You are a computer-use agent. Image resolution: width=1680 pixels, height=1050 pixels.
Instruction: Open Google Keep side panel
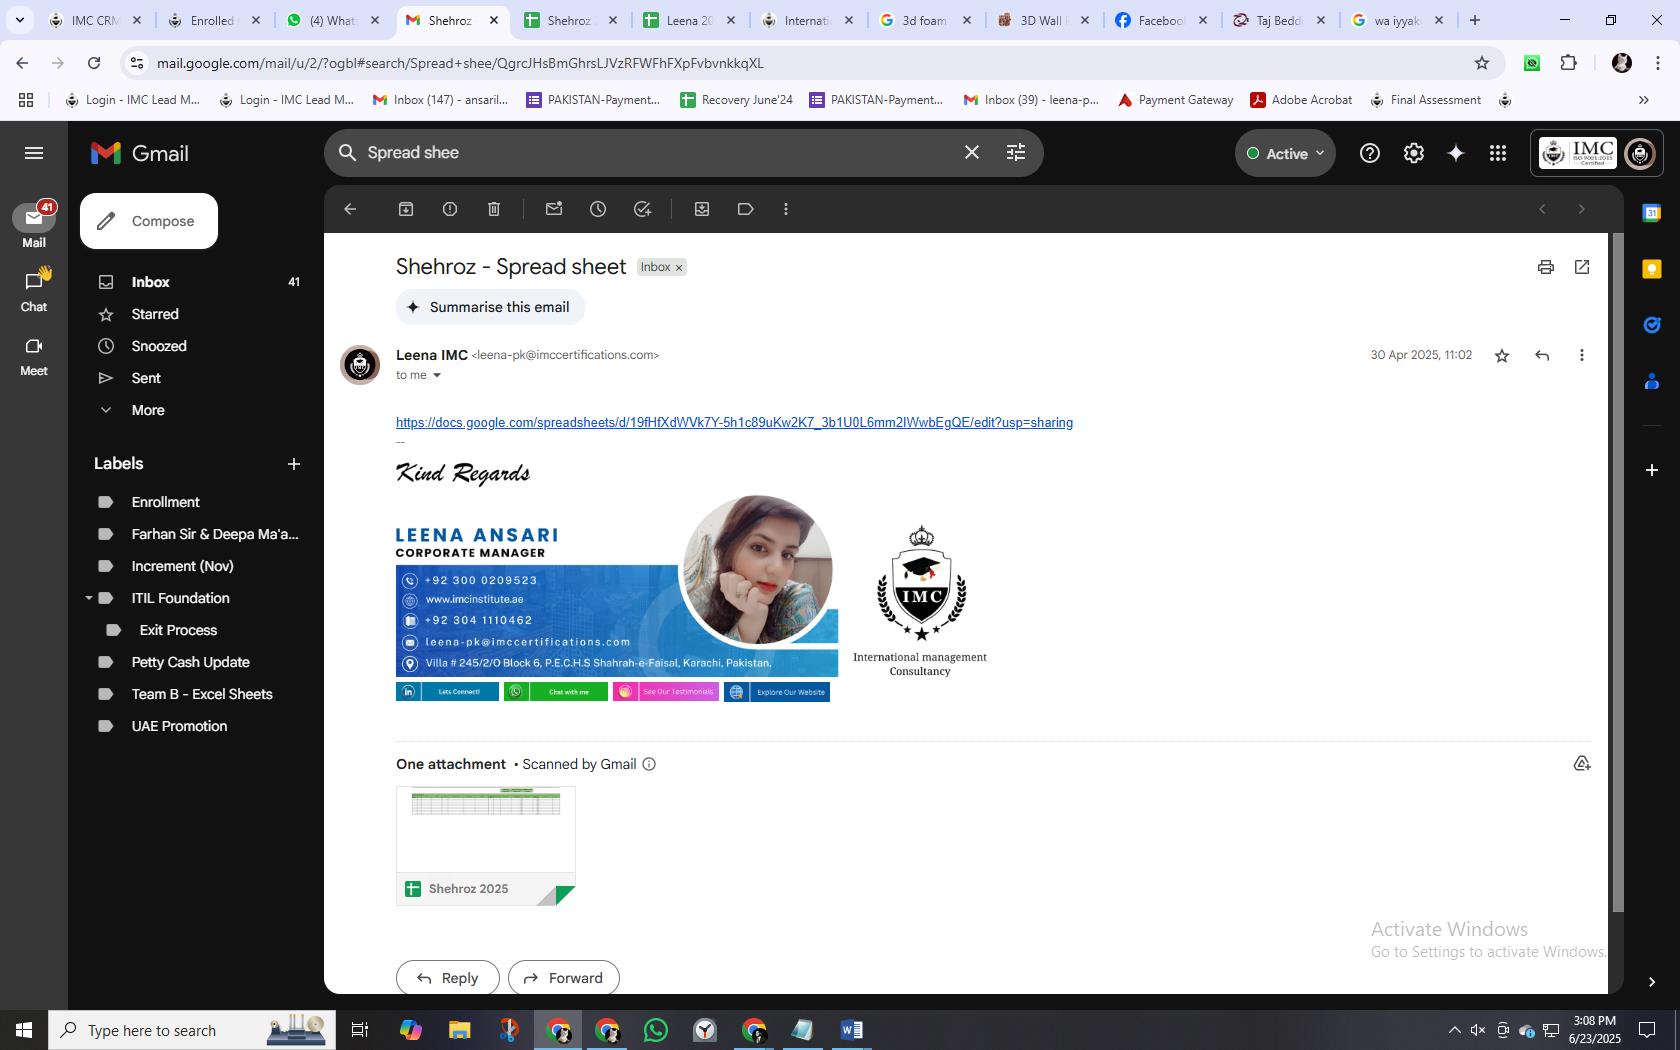[1652, 269]
